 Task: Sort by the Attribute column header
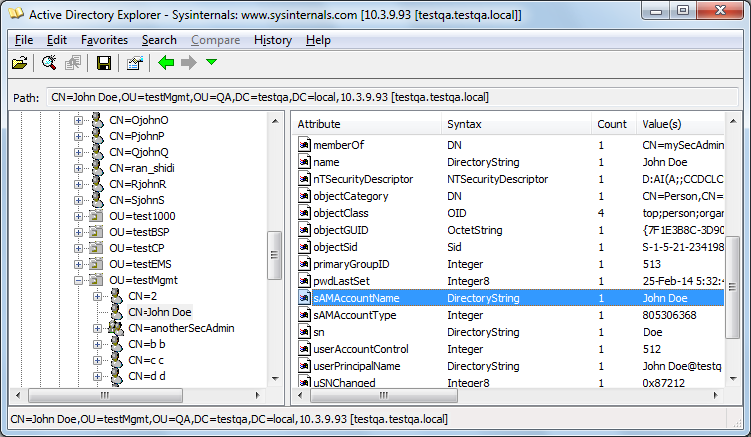pyautogui.click(x=366, y=124)
